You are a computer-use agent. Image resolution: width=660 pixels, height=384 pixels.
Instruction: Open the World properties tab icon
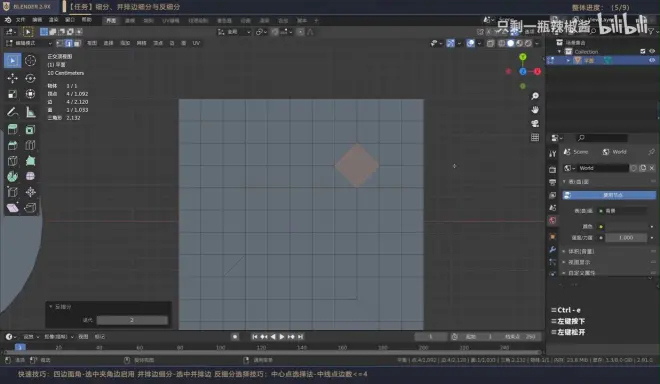click(x=553, y=220)
